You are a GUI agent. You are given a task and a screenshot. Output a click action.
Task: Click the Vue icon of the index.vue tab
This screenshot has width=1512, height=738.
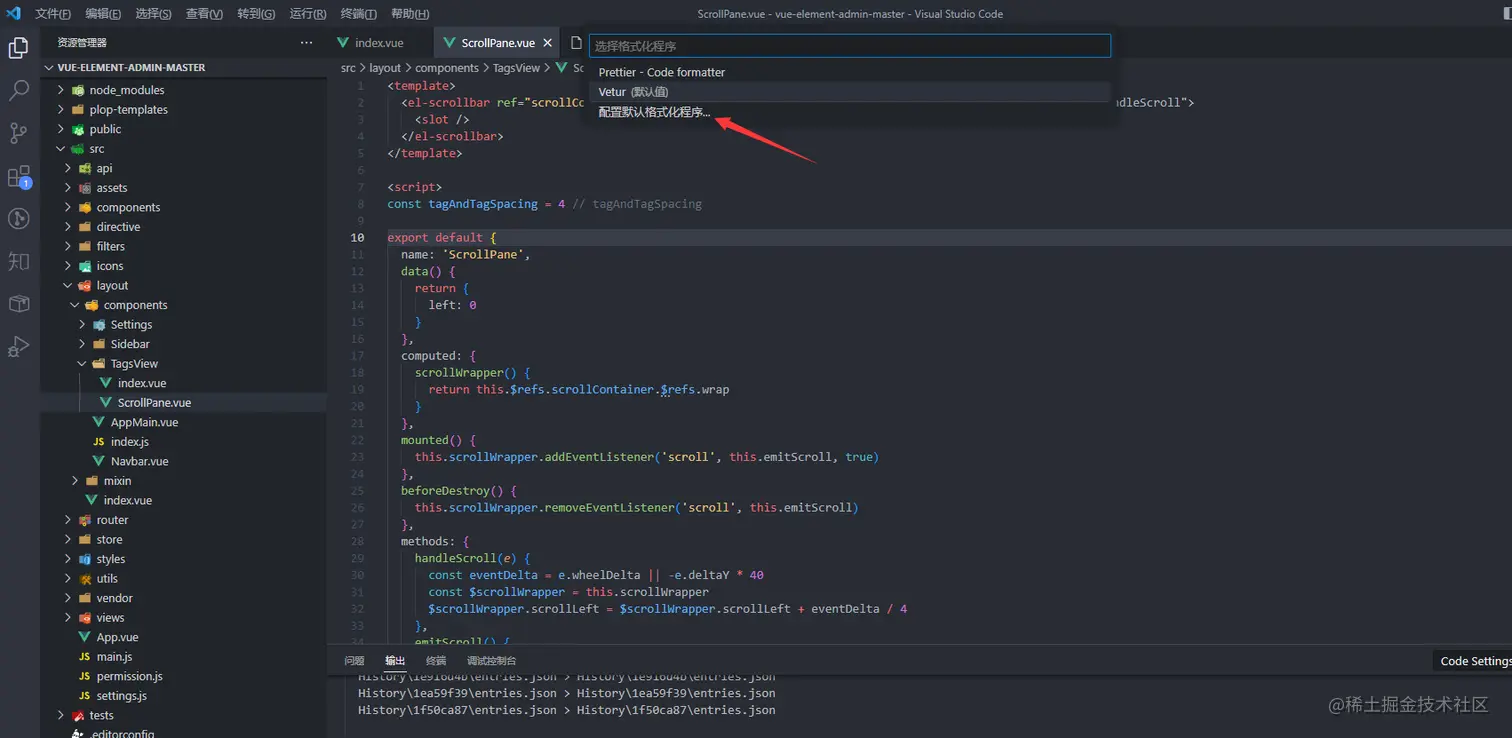(x=343, y=43)
